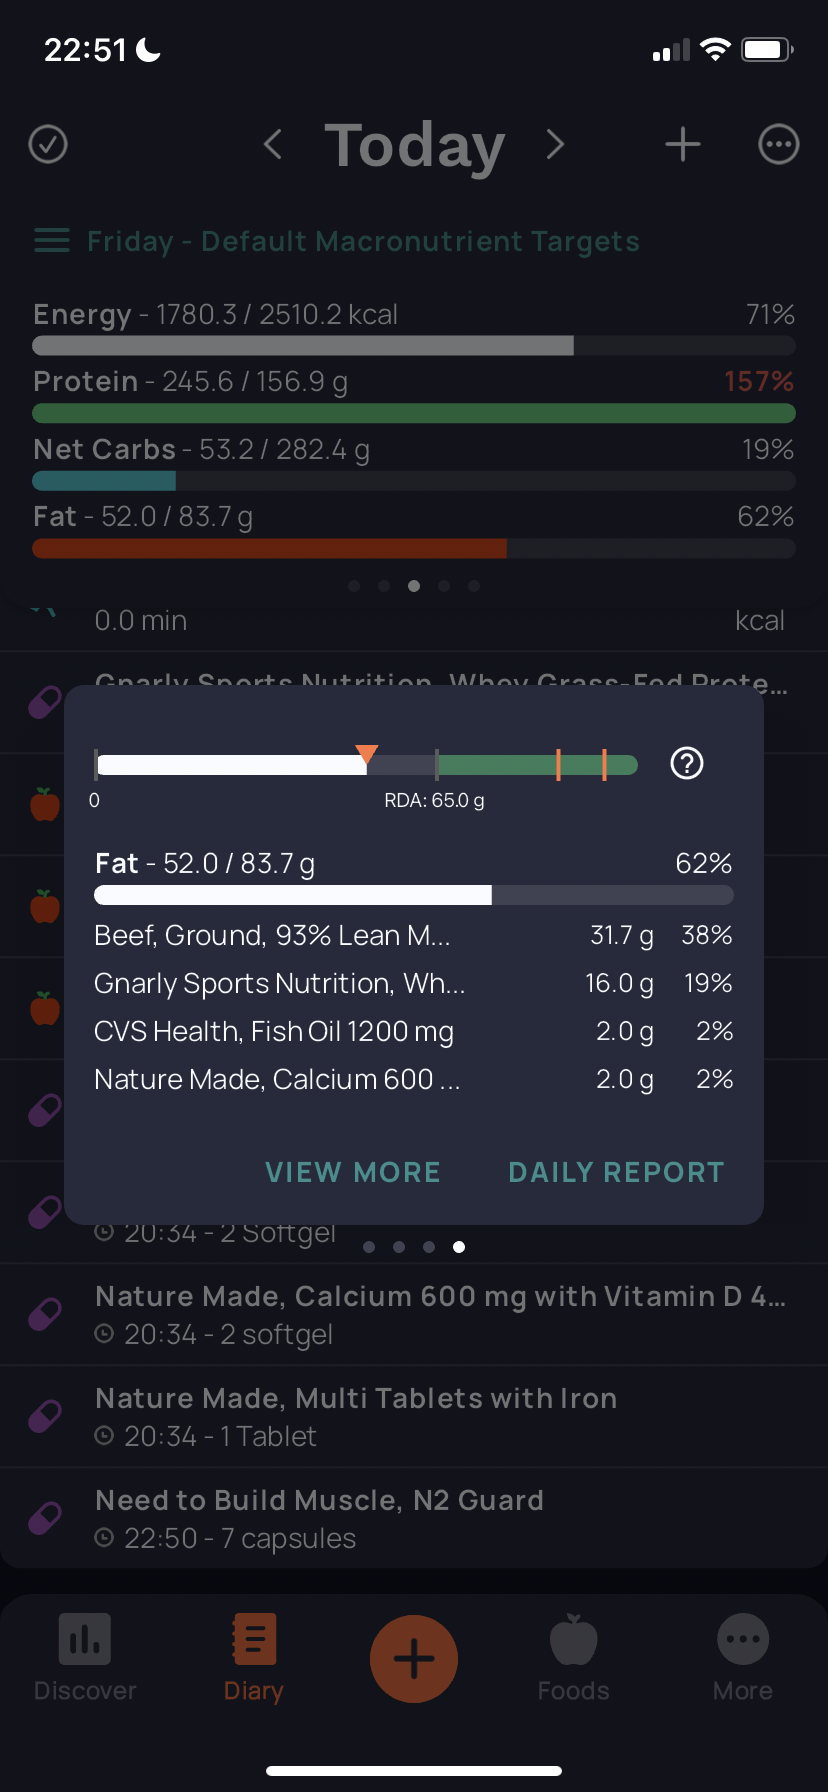Go to the next day arrow
The height and width of the screenshot is (1792, 828).
(x=556, y=144)
